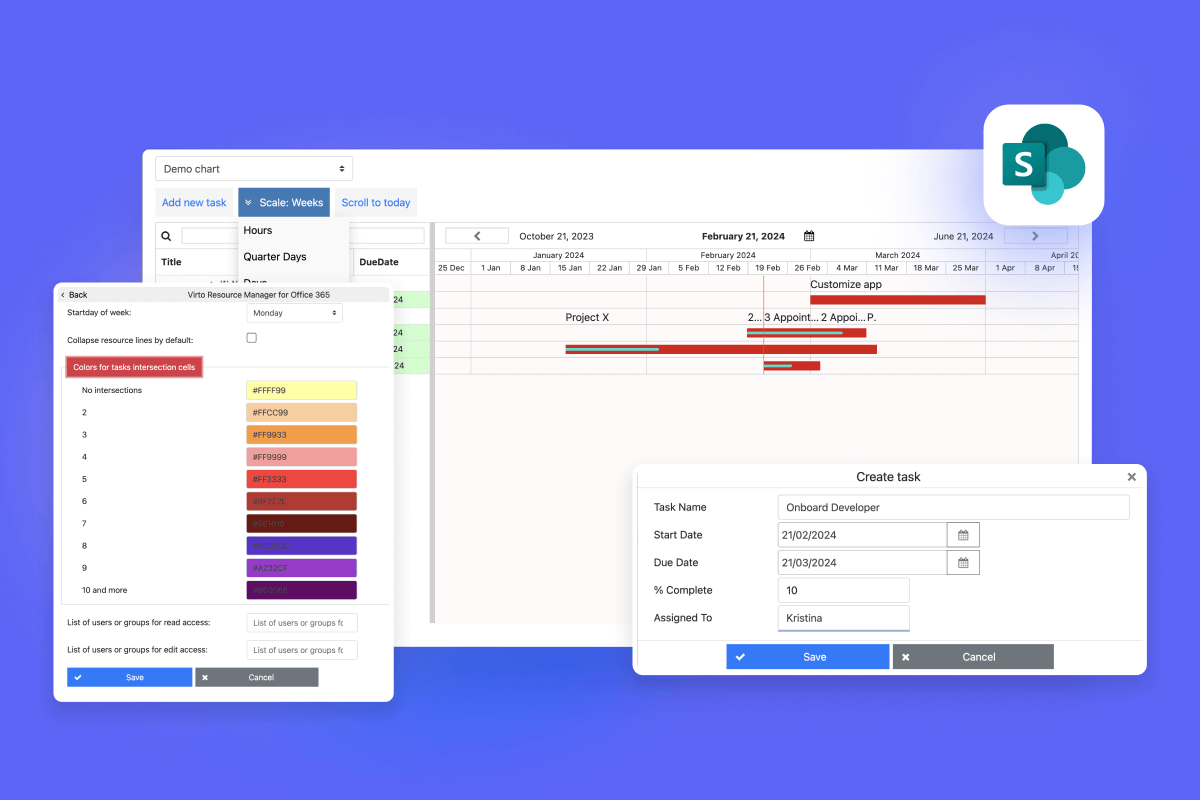This screenshot has width=1200, height=800.
Task: Click the June 21, 2024 date label
Action: pyautogui.click(x=964, y=237)
